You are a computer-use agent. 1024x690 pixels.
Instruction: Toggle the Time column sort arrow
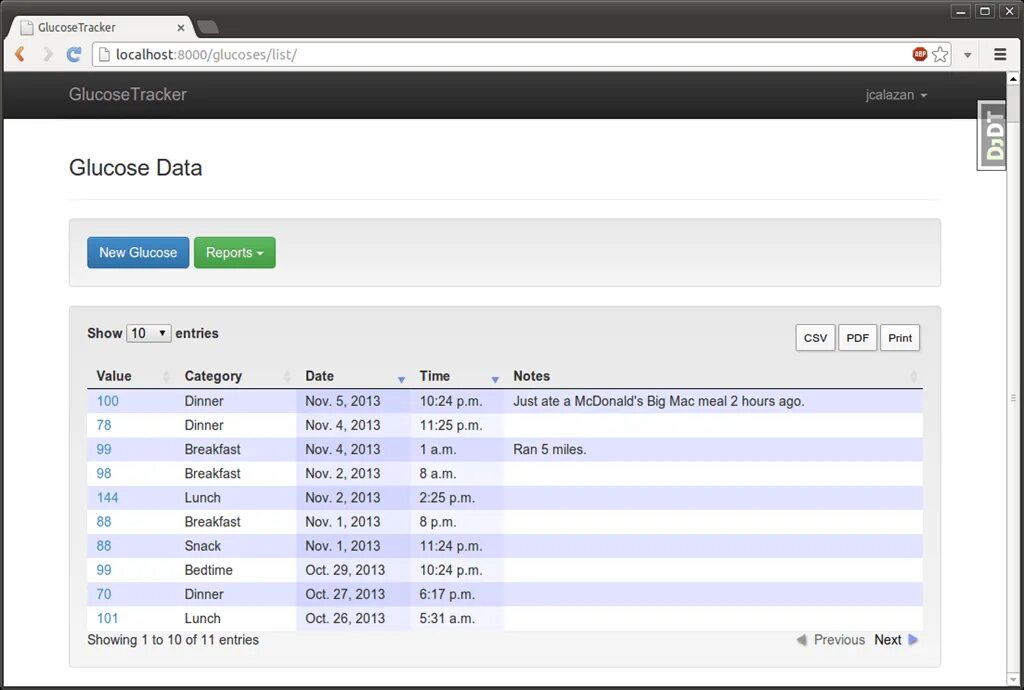pyautogui.click(x=495, y=379)
